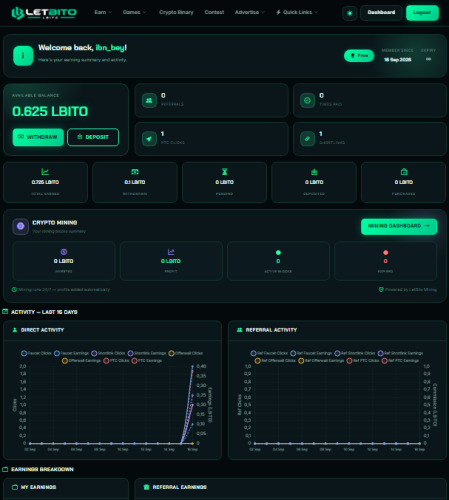Click the Referrals people icon
This screenshot has height=500, width=449.
[149, 100]
